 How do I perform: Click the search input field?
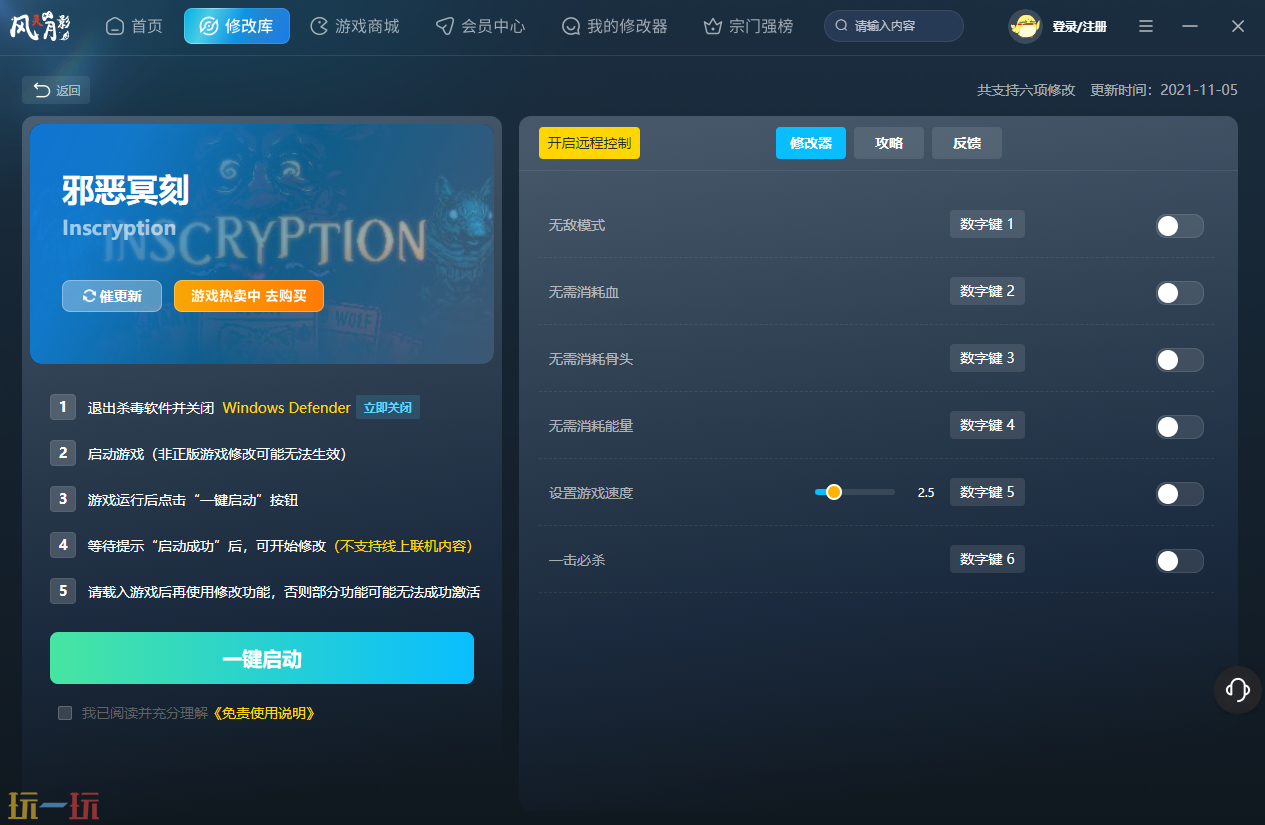pos(894,26)
